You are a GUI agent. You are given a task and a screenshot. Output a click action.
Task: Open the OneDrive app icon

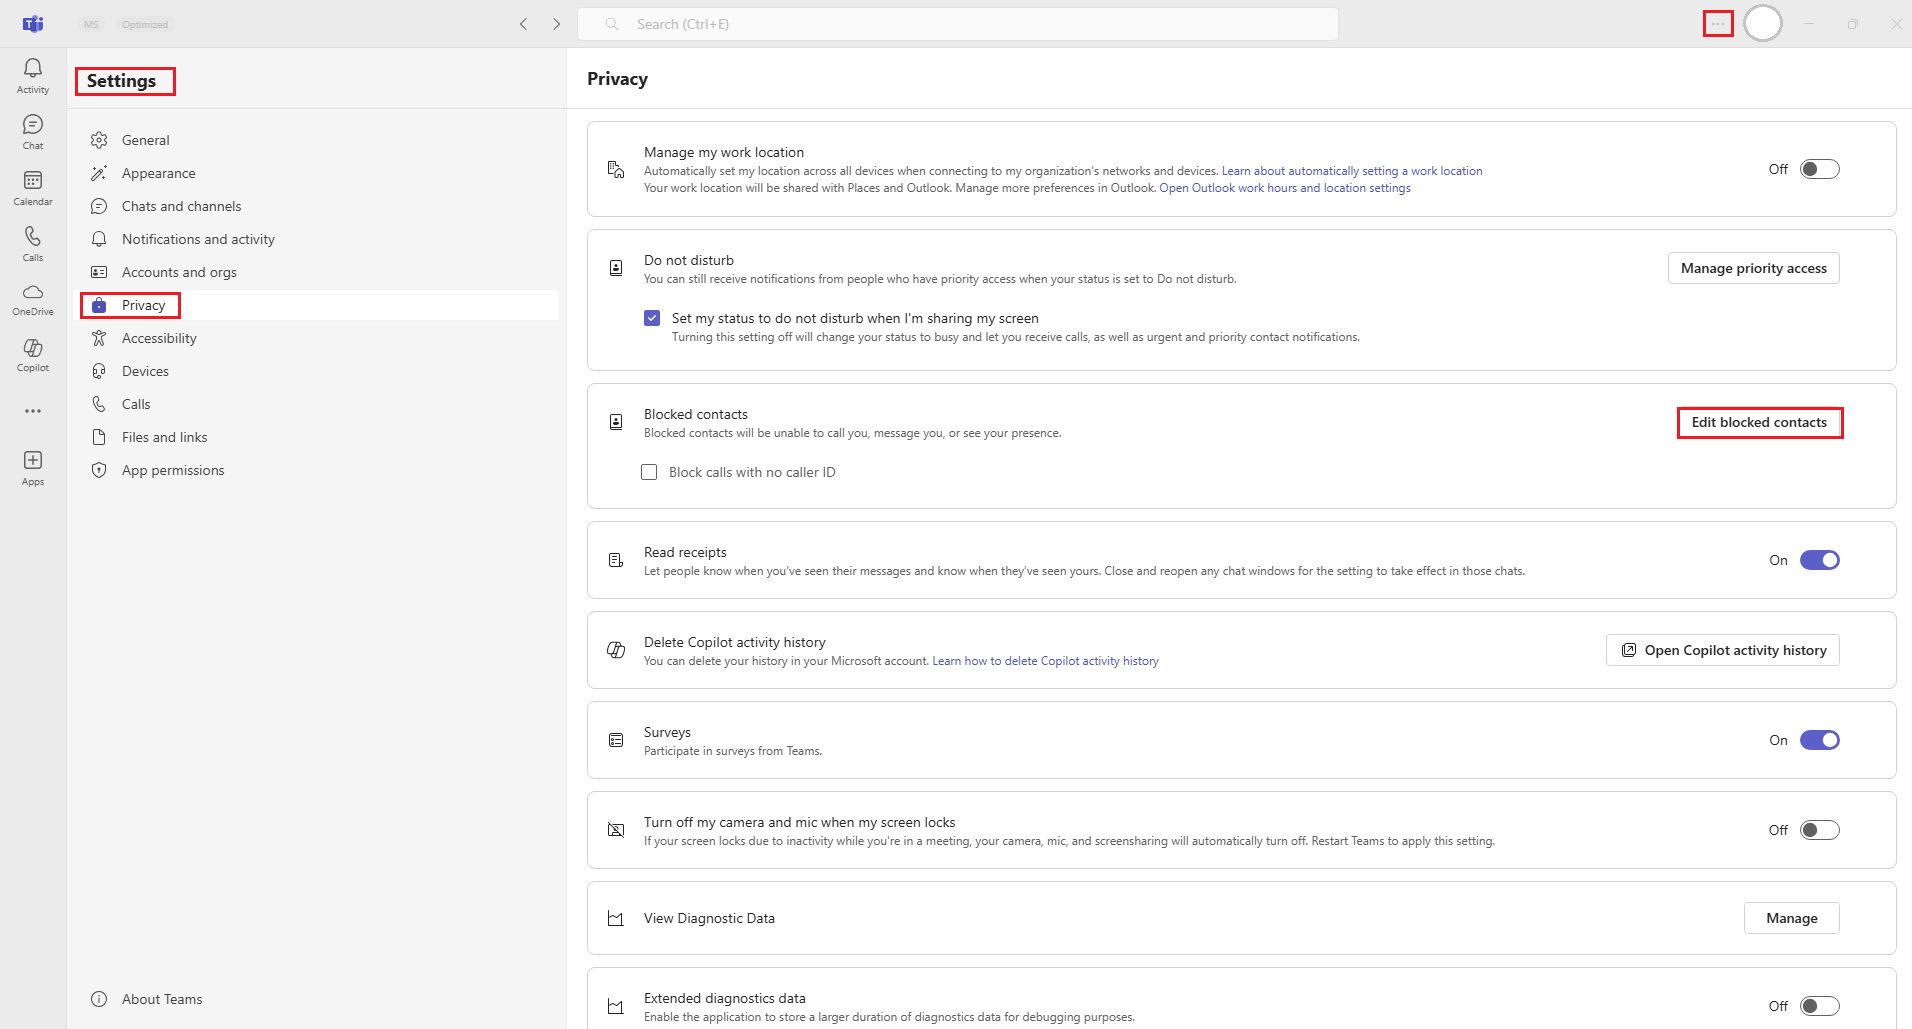(x=33, y=298)
